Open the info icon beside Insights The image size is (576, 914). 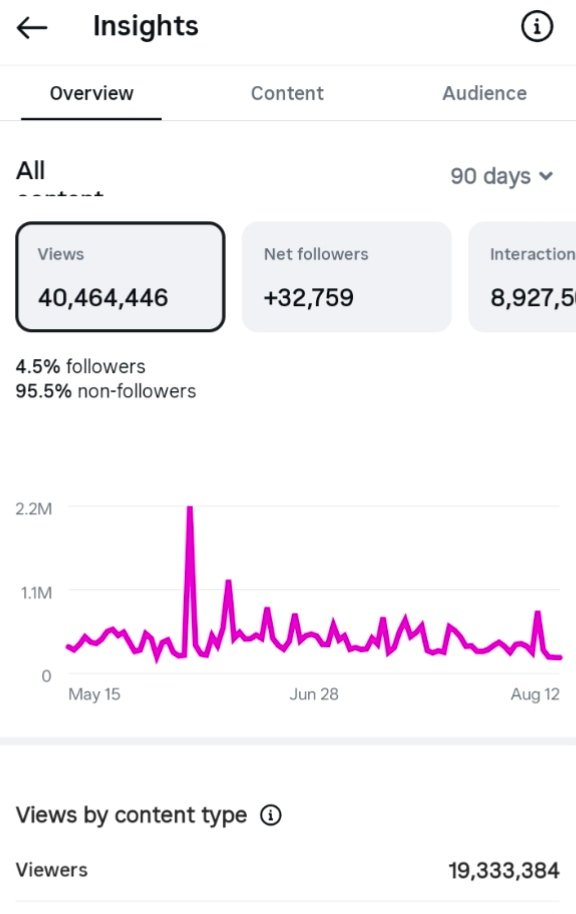pyautogui.click(x=536, y=26)
